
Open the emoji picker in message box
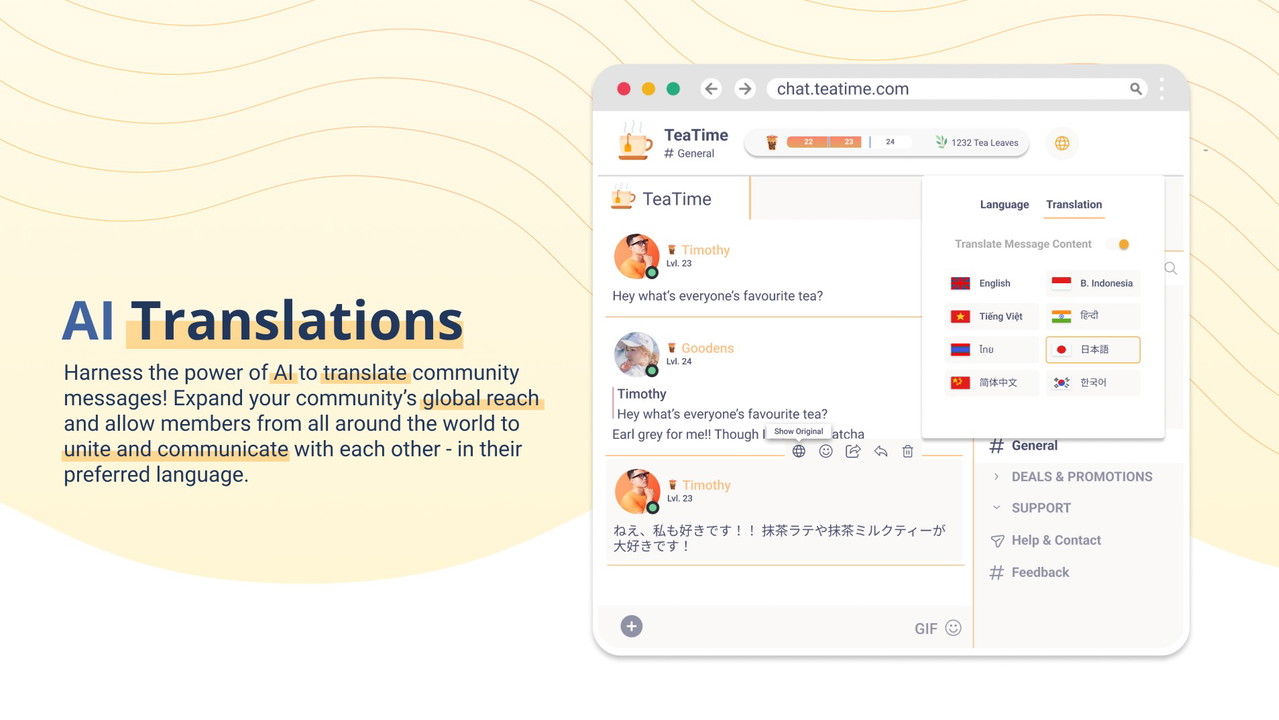pos(953,628)
